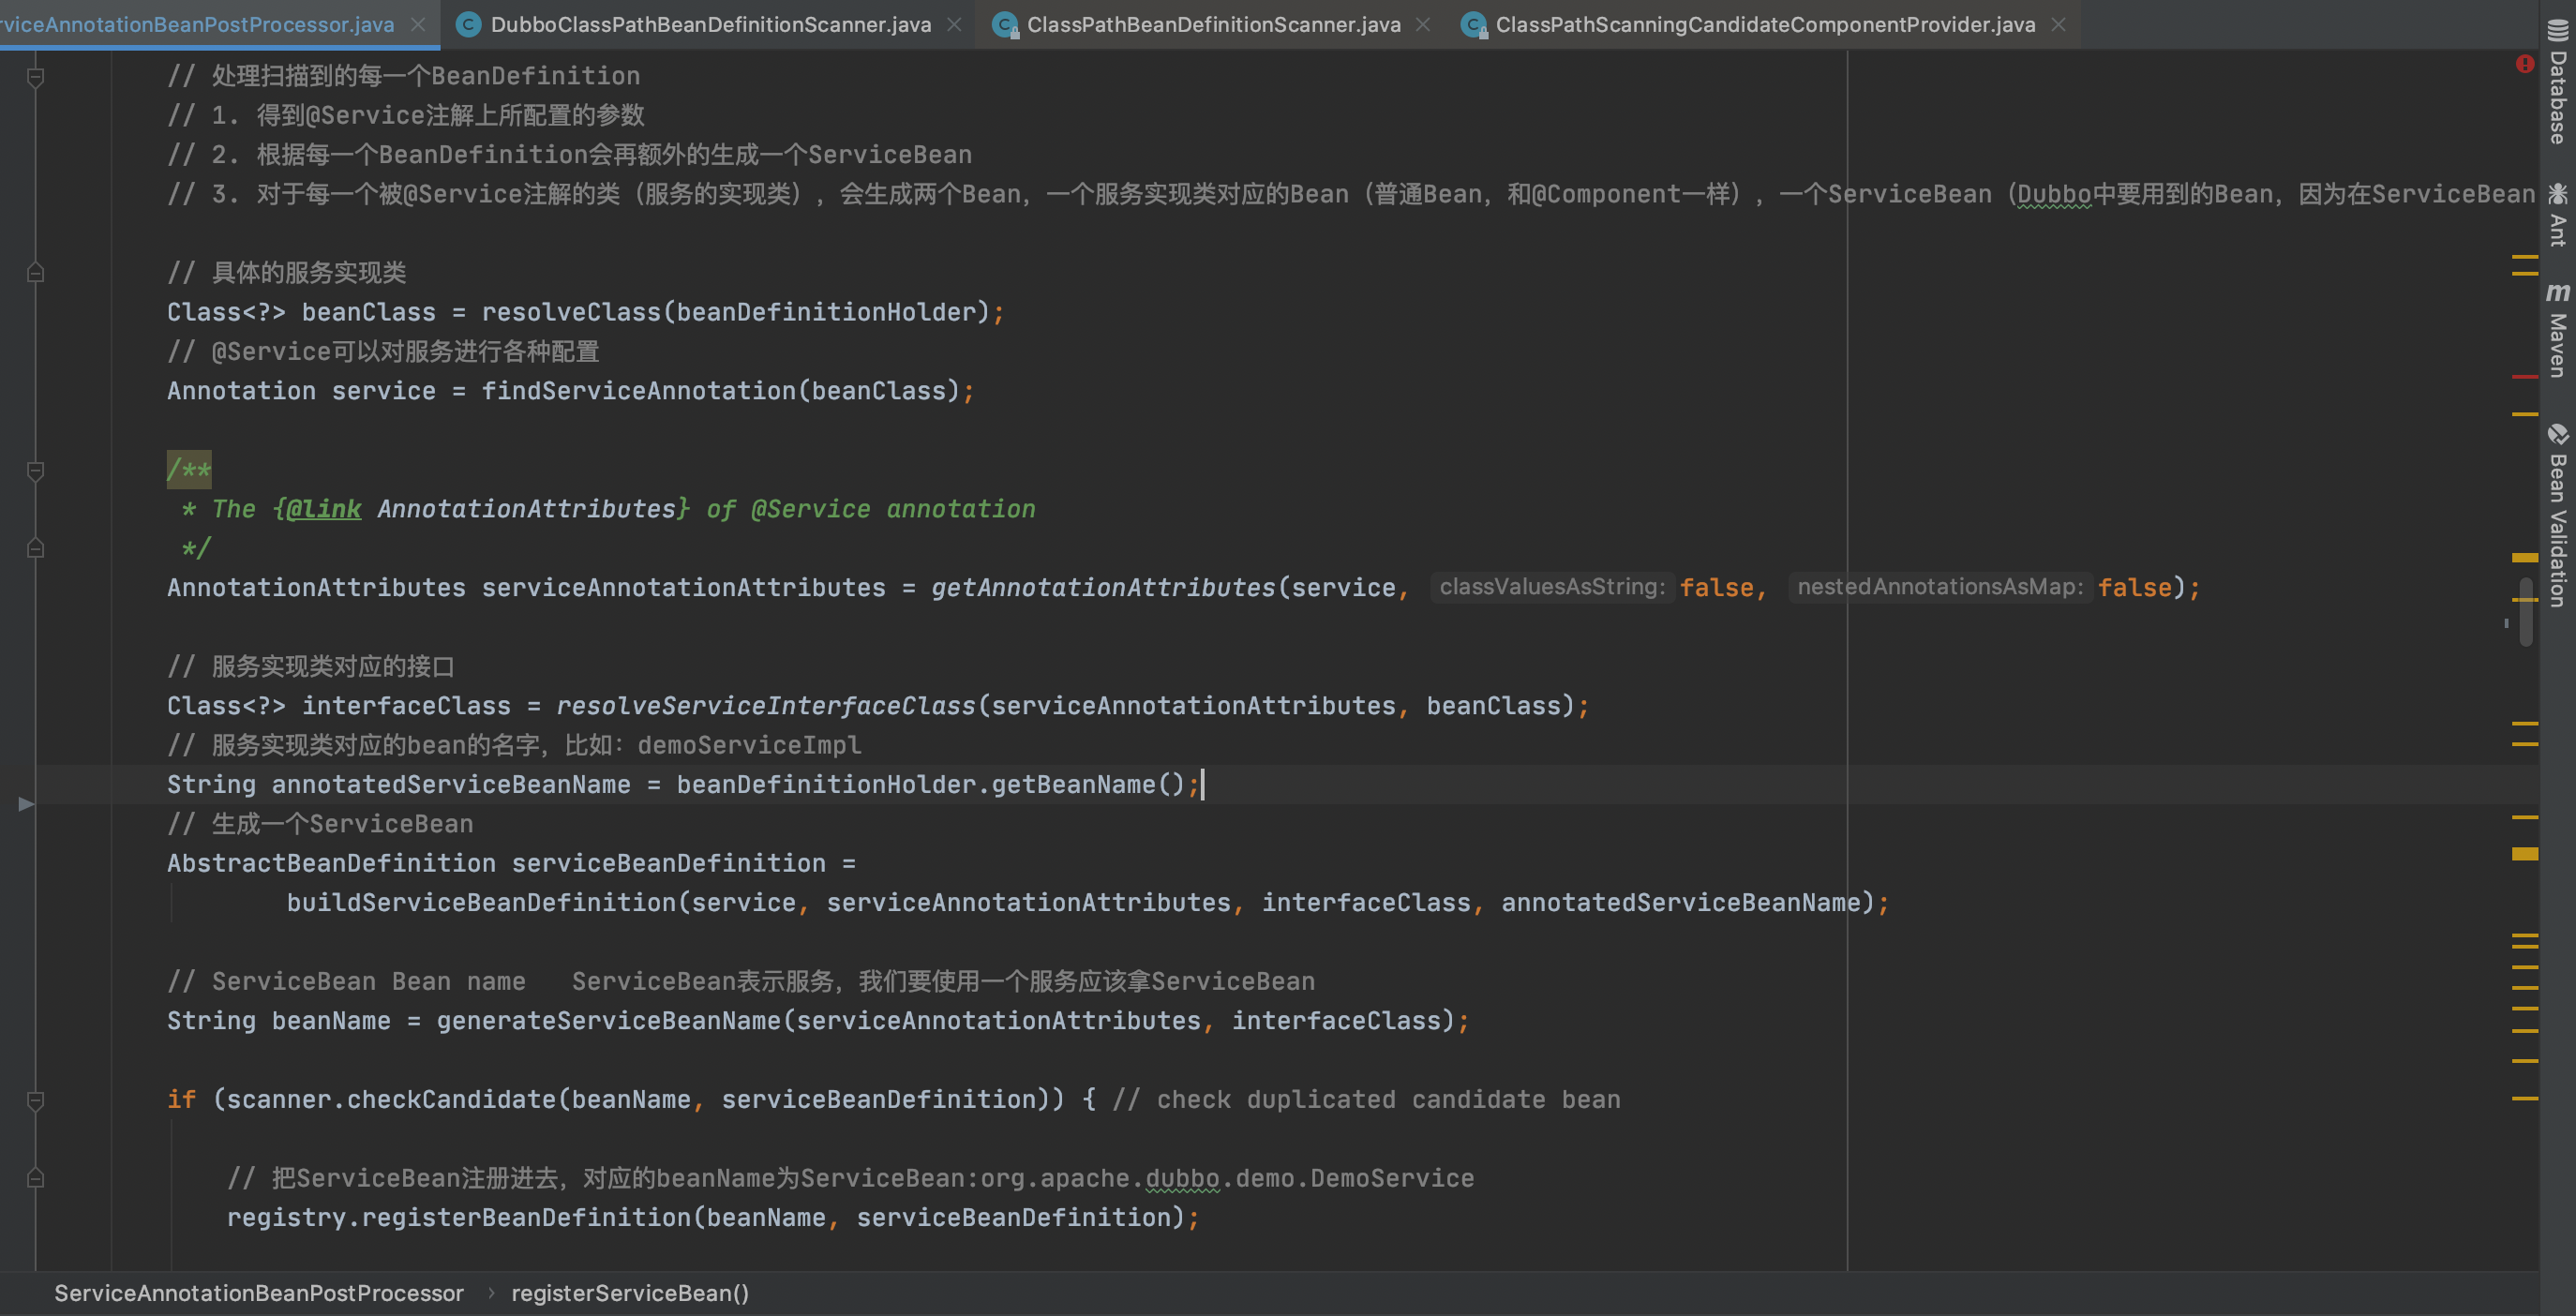This screenshot has width=2576, height=1316.
Task: Click the editor vertical scrollbar thumb
Action: click(x=2526, y=612)
